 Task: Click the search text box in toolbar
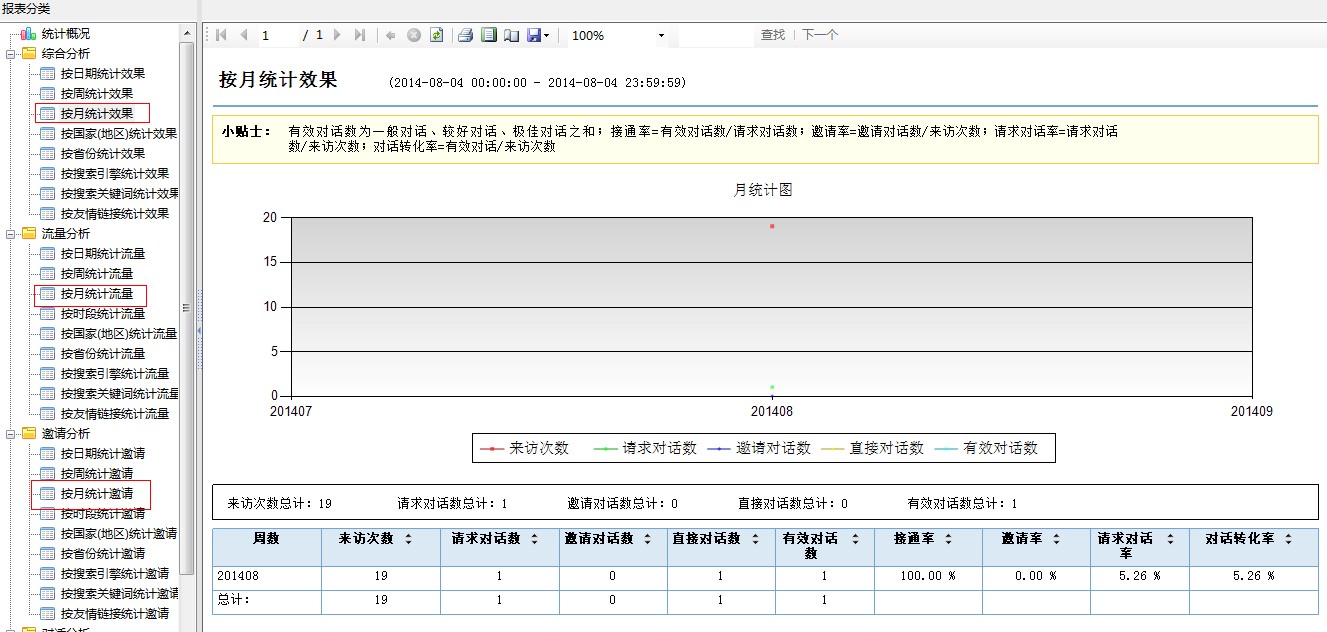click(715, 35)
